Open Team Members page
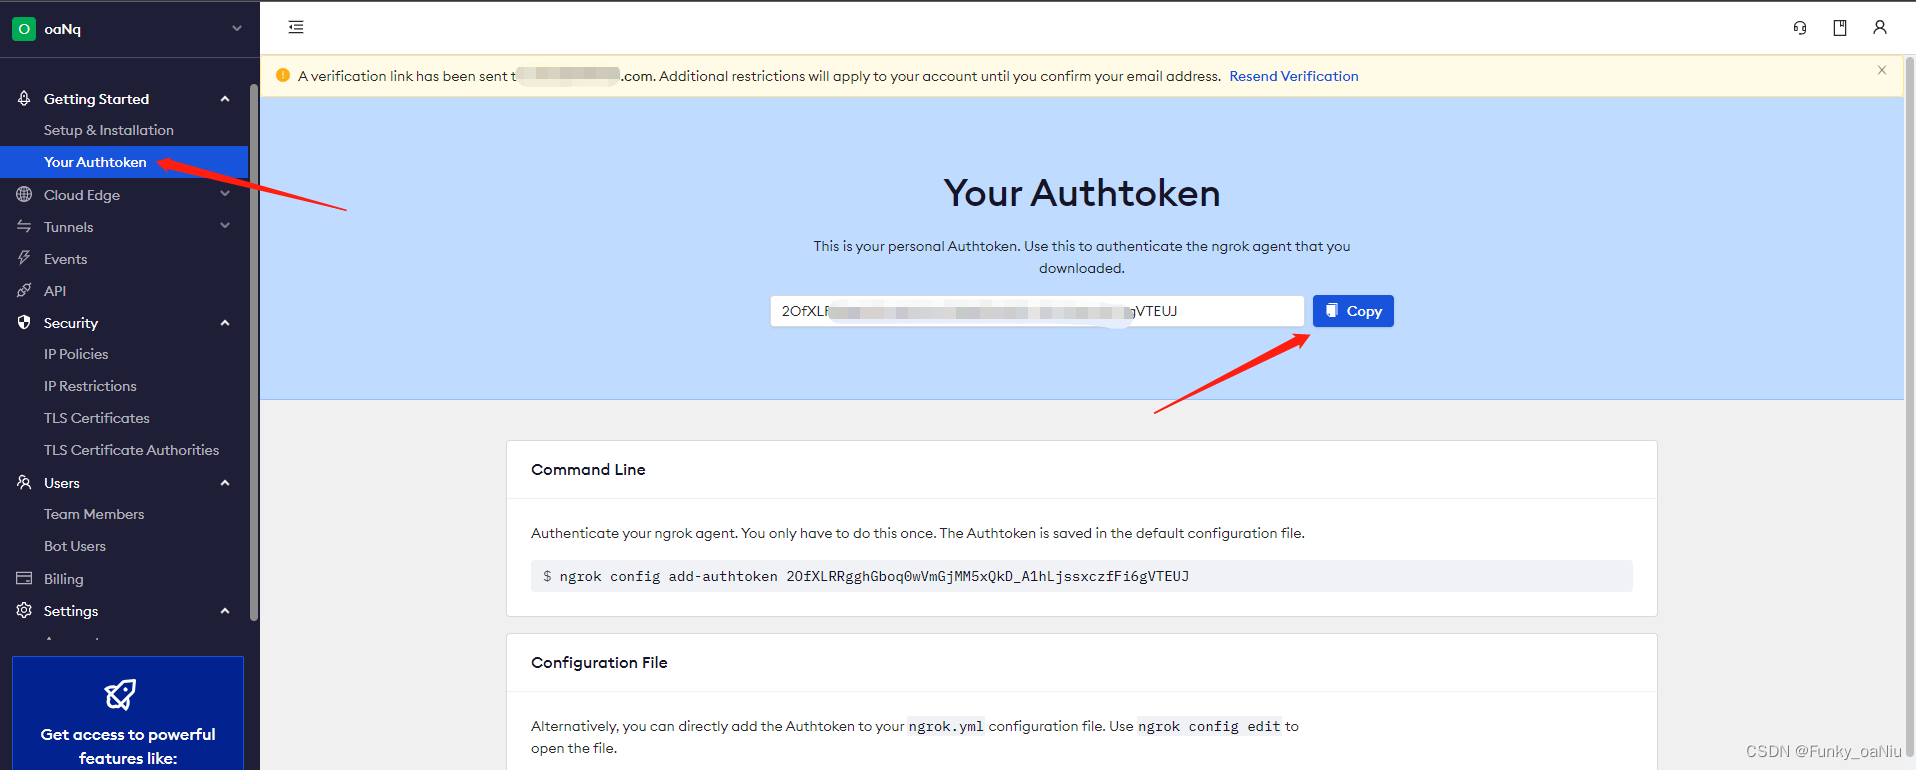The height and width of the screenshot is (770, 1916). pos(94,514)
